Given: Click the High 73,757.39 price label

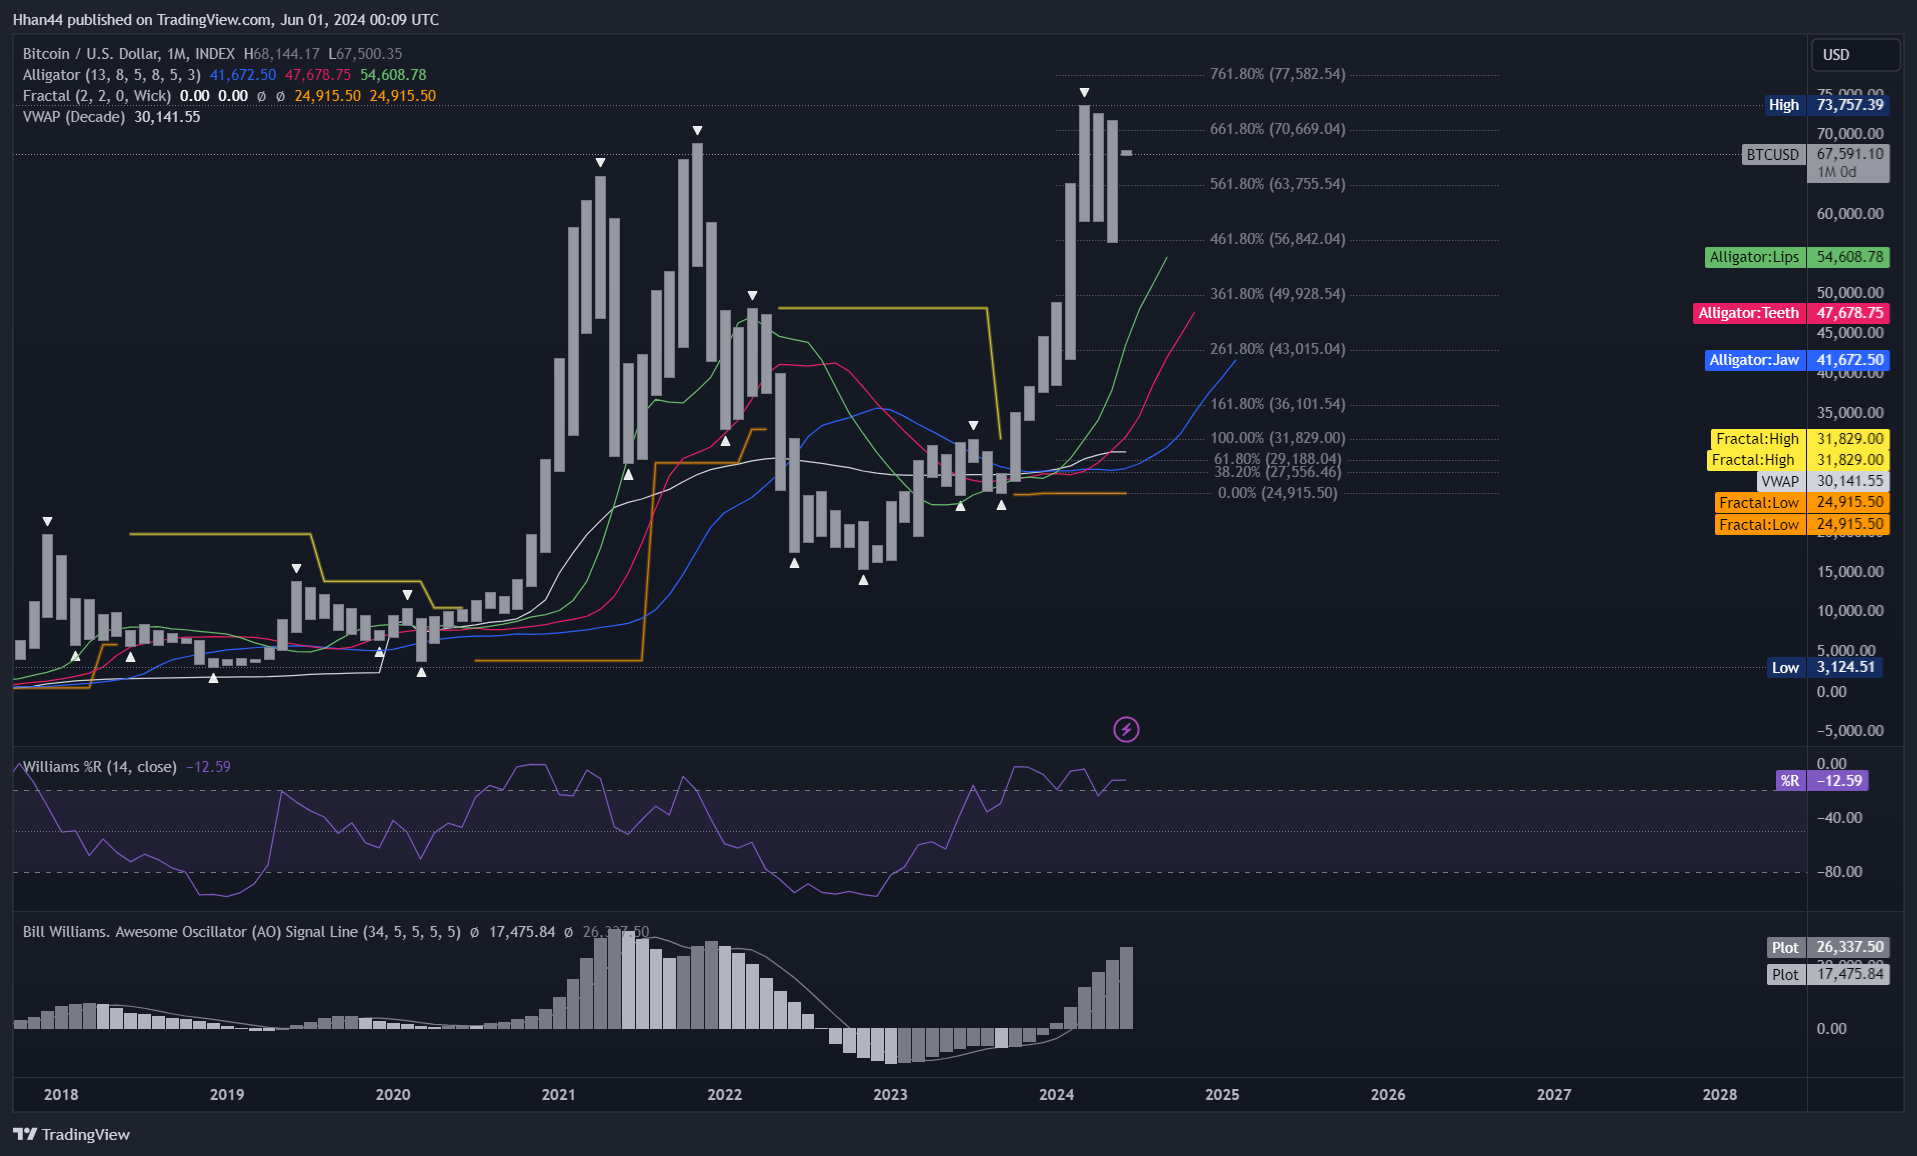Looking at the screenshot, I should coord(1826,105).
